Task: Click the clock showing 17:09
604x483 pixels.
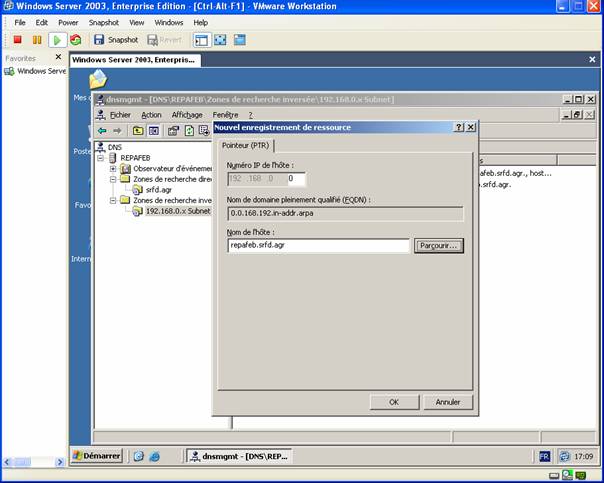Action: tap(584, 456)
